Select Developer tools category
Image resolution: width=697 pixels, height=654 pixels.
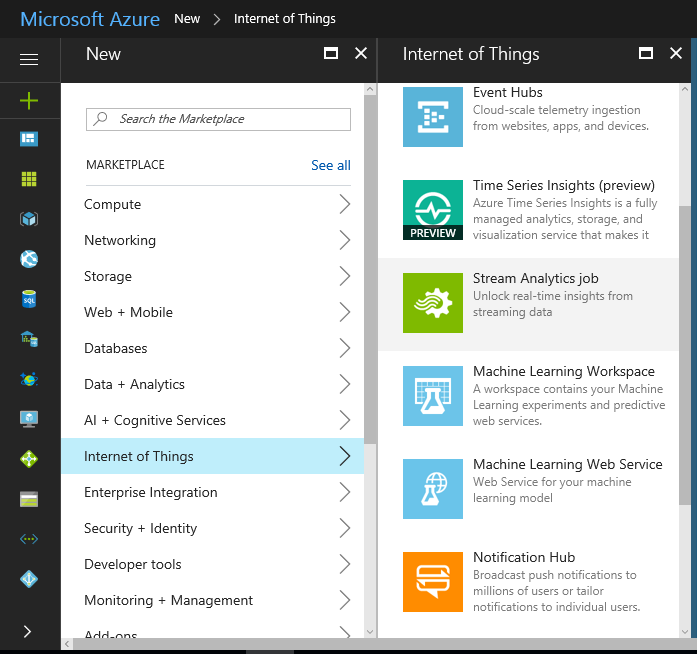point(212,564)
